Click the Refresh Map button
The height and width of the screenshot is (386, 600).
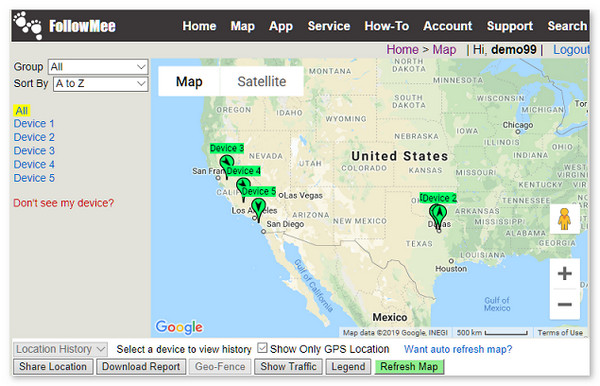tap(409, 366)
